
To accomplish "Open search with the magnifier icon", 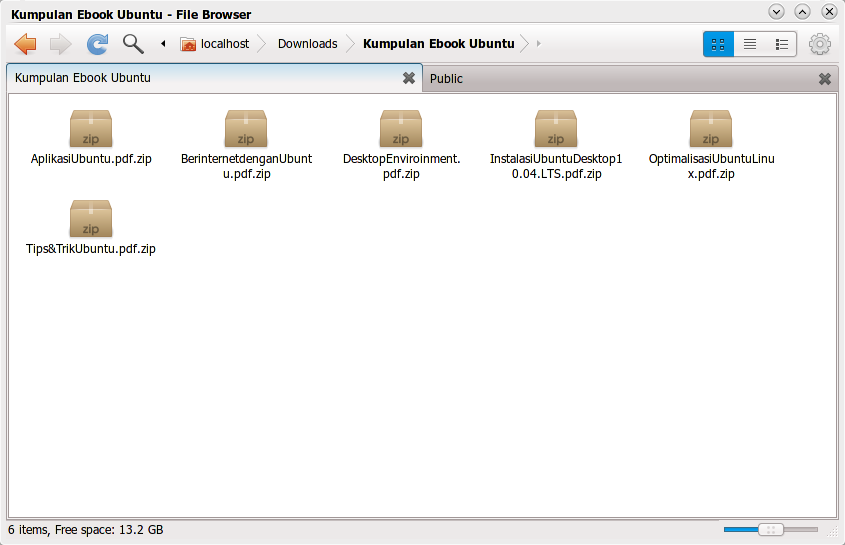I will pyautogui.click(x=133, y=44).
